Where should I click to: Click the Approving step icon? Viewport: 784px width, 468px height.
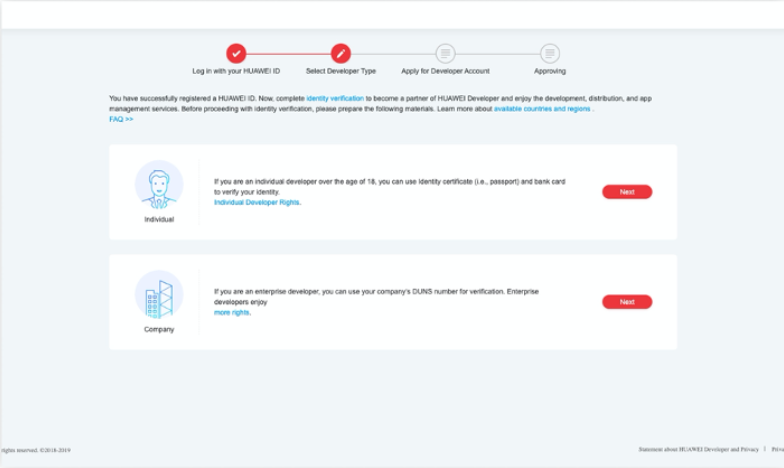point(550,54)
